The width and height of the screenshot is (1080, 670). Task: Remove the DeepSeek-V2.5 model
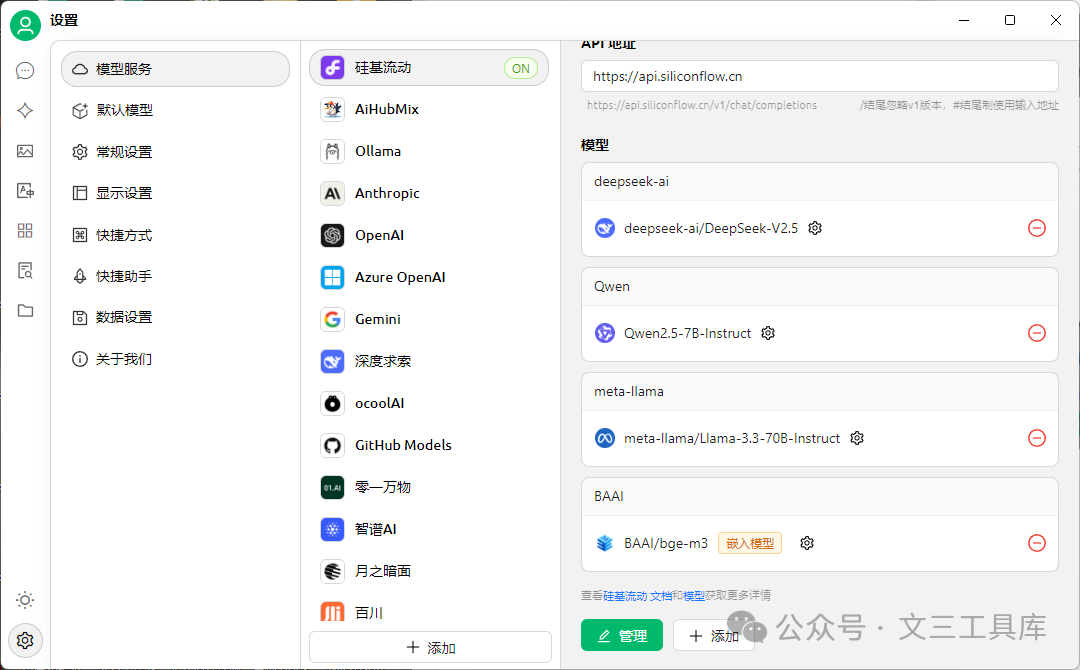tap(1037, 228)
